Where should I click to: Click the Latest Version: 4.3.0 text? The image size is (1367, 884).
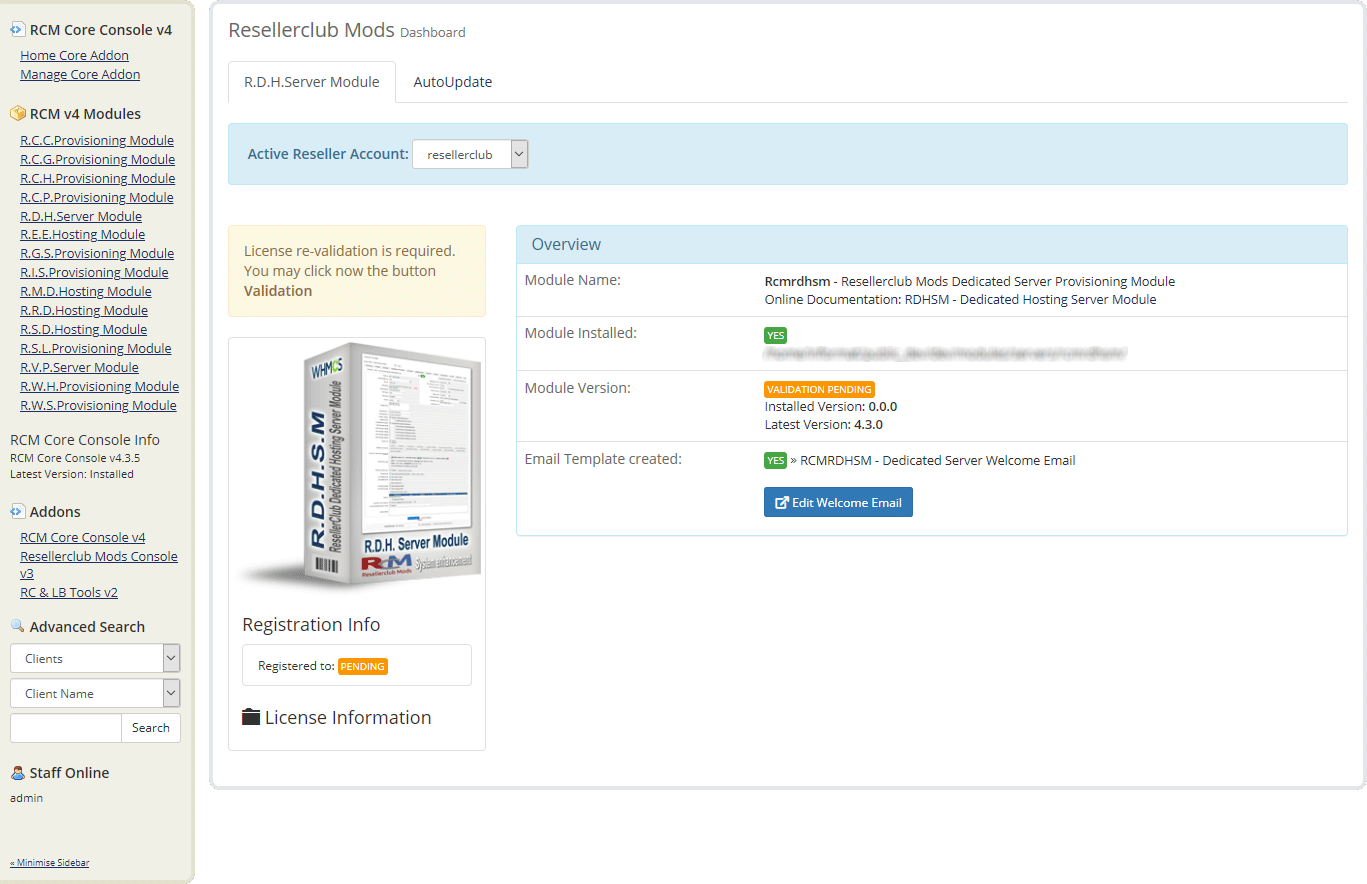click(x=824, y=425)
